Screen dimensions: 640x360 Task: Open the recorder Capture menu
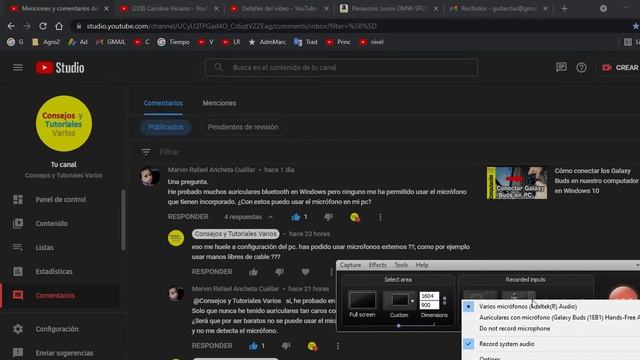click(x=350, y=265)
